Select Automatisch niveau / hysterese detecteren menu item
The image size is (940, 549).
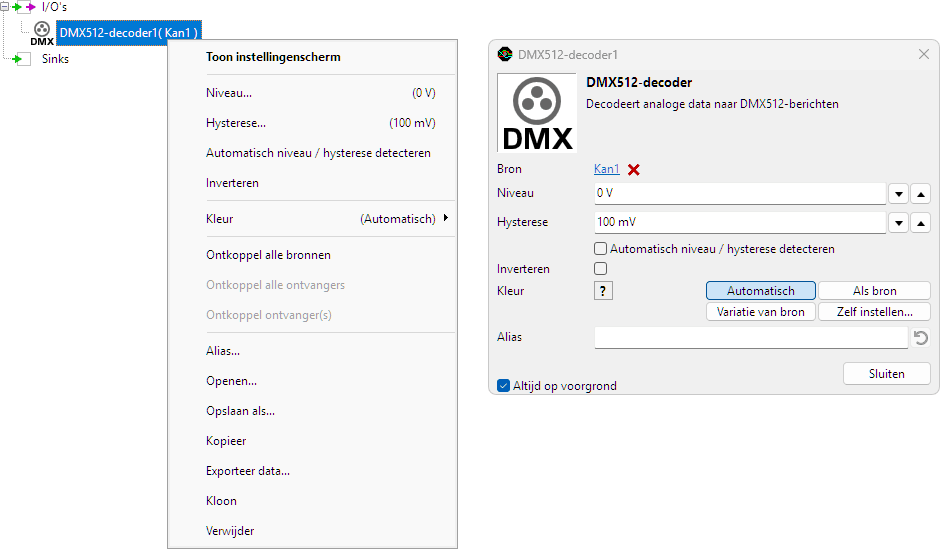coord(312,153)
